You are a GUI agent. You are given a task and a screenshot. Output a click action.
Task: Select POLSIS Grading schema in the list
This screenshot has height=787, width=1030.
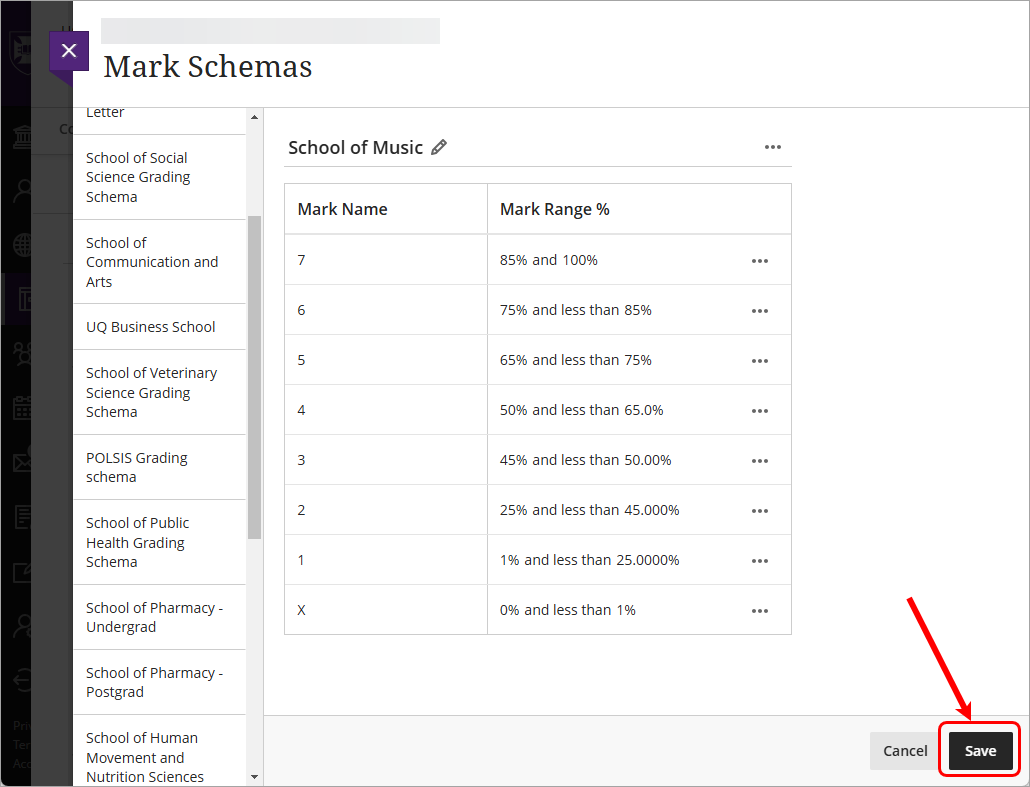[136, 467]
